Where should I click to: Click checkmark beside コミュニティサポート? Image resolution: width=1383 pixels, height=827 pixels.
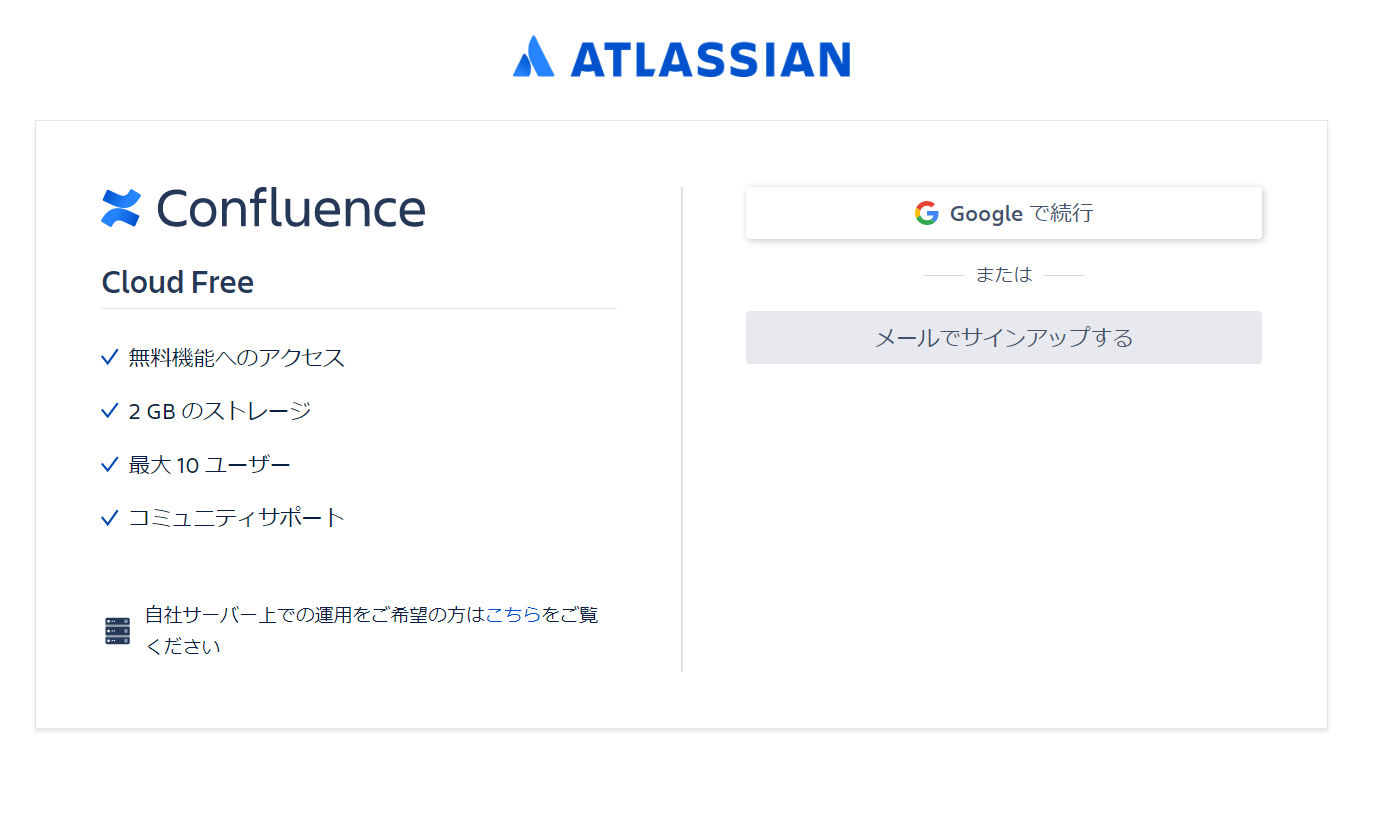(x=110, y=518)
